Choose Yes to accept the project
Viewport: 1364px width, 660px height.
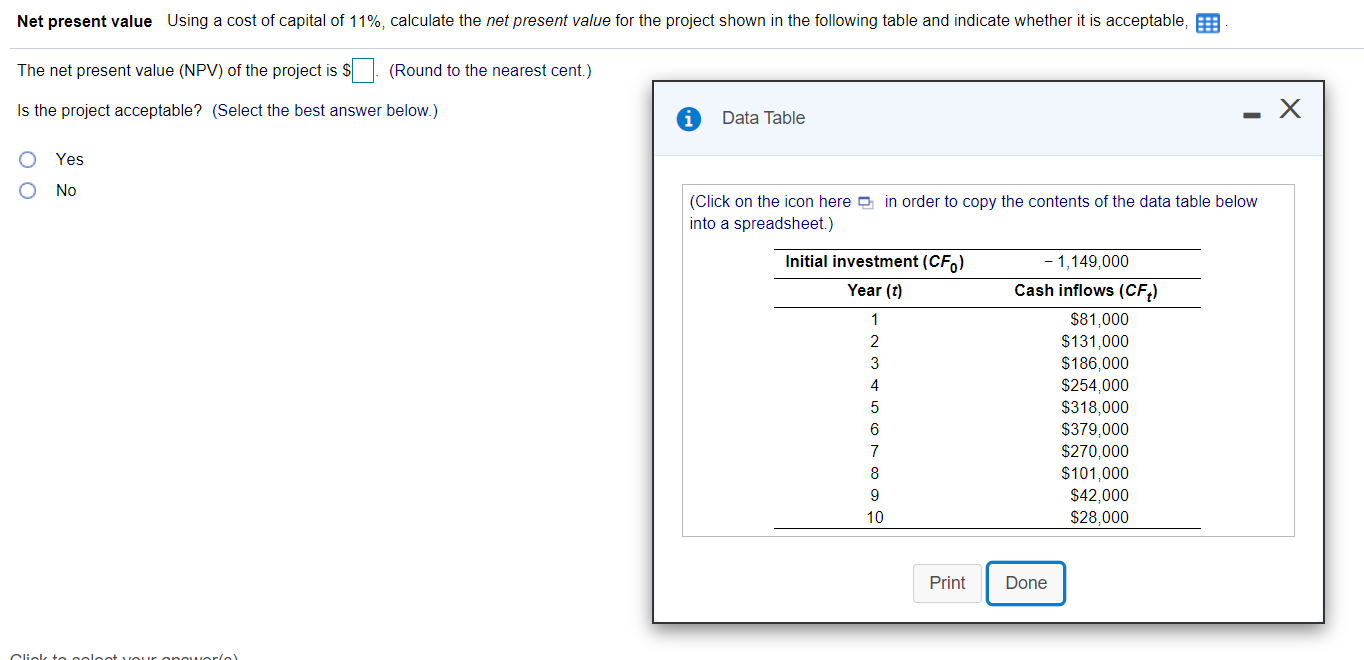pyautogui.click(x=27, y=159)
